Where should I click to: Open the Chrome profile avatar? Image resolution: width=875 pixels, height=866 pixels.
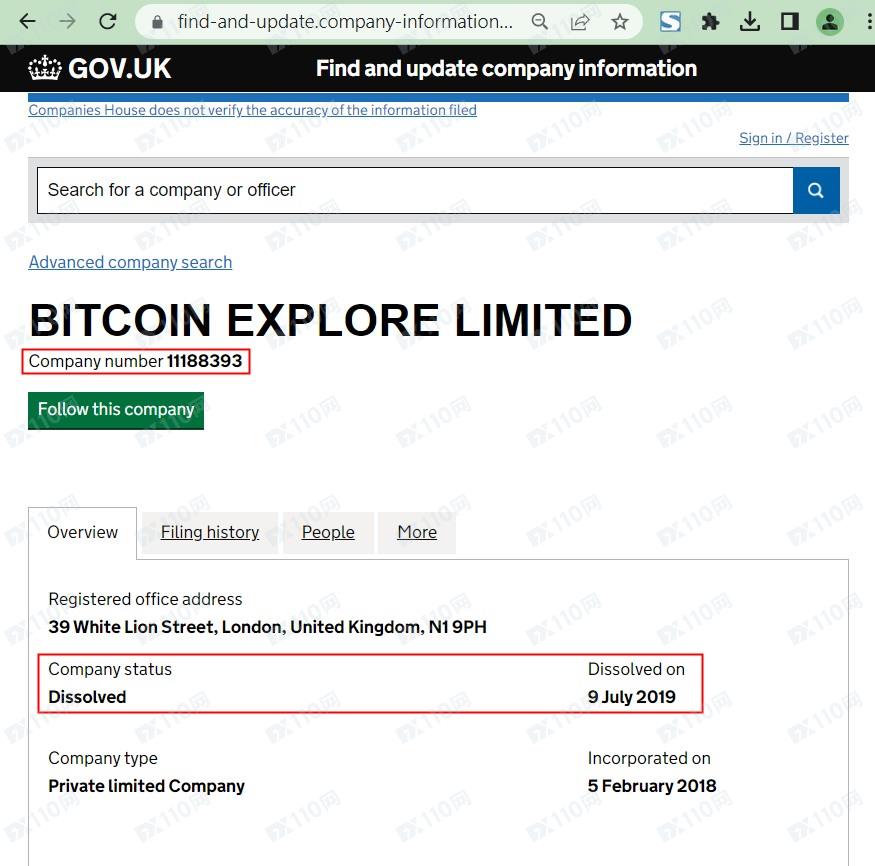tap(830, 21)
